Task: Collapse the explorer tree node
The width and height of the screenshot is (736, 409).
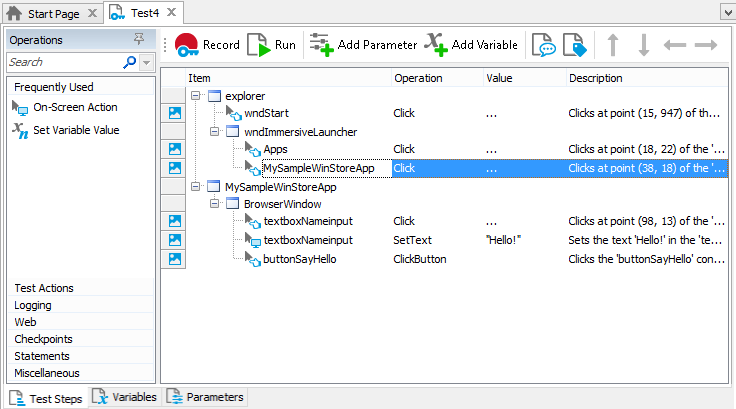Action: click(x=196, y=96)
